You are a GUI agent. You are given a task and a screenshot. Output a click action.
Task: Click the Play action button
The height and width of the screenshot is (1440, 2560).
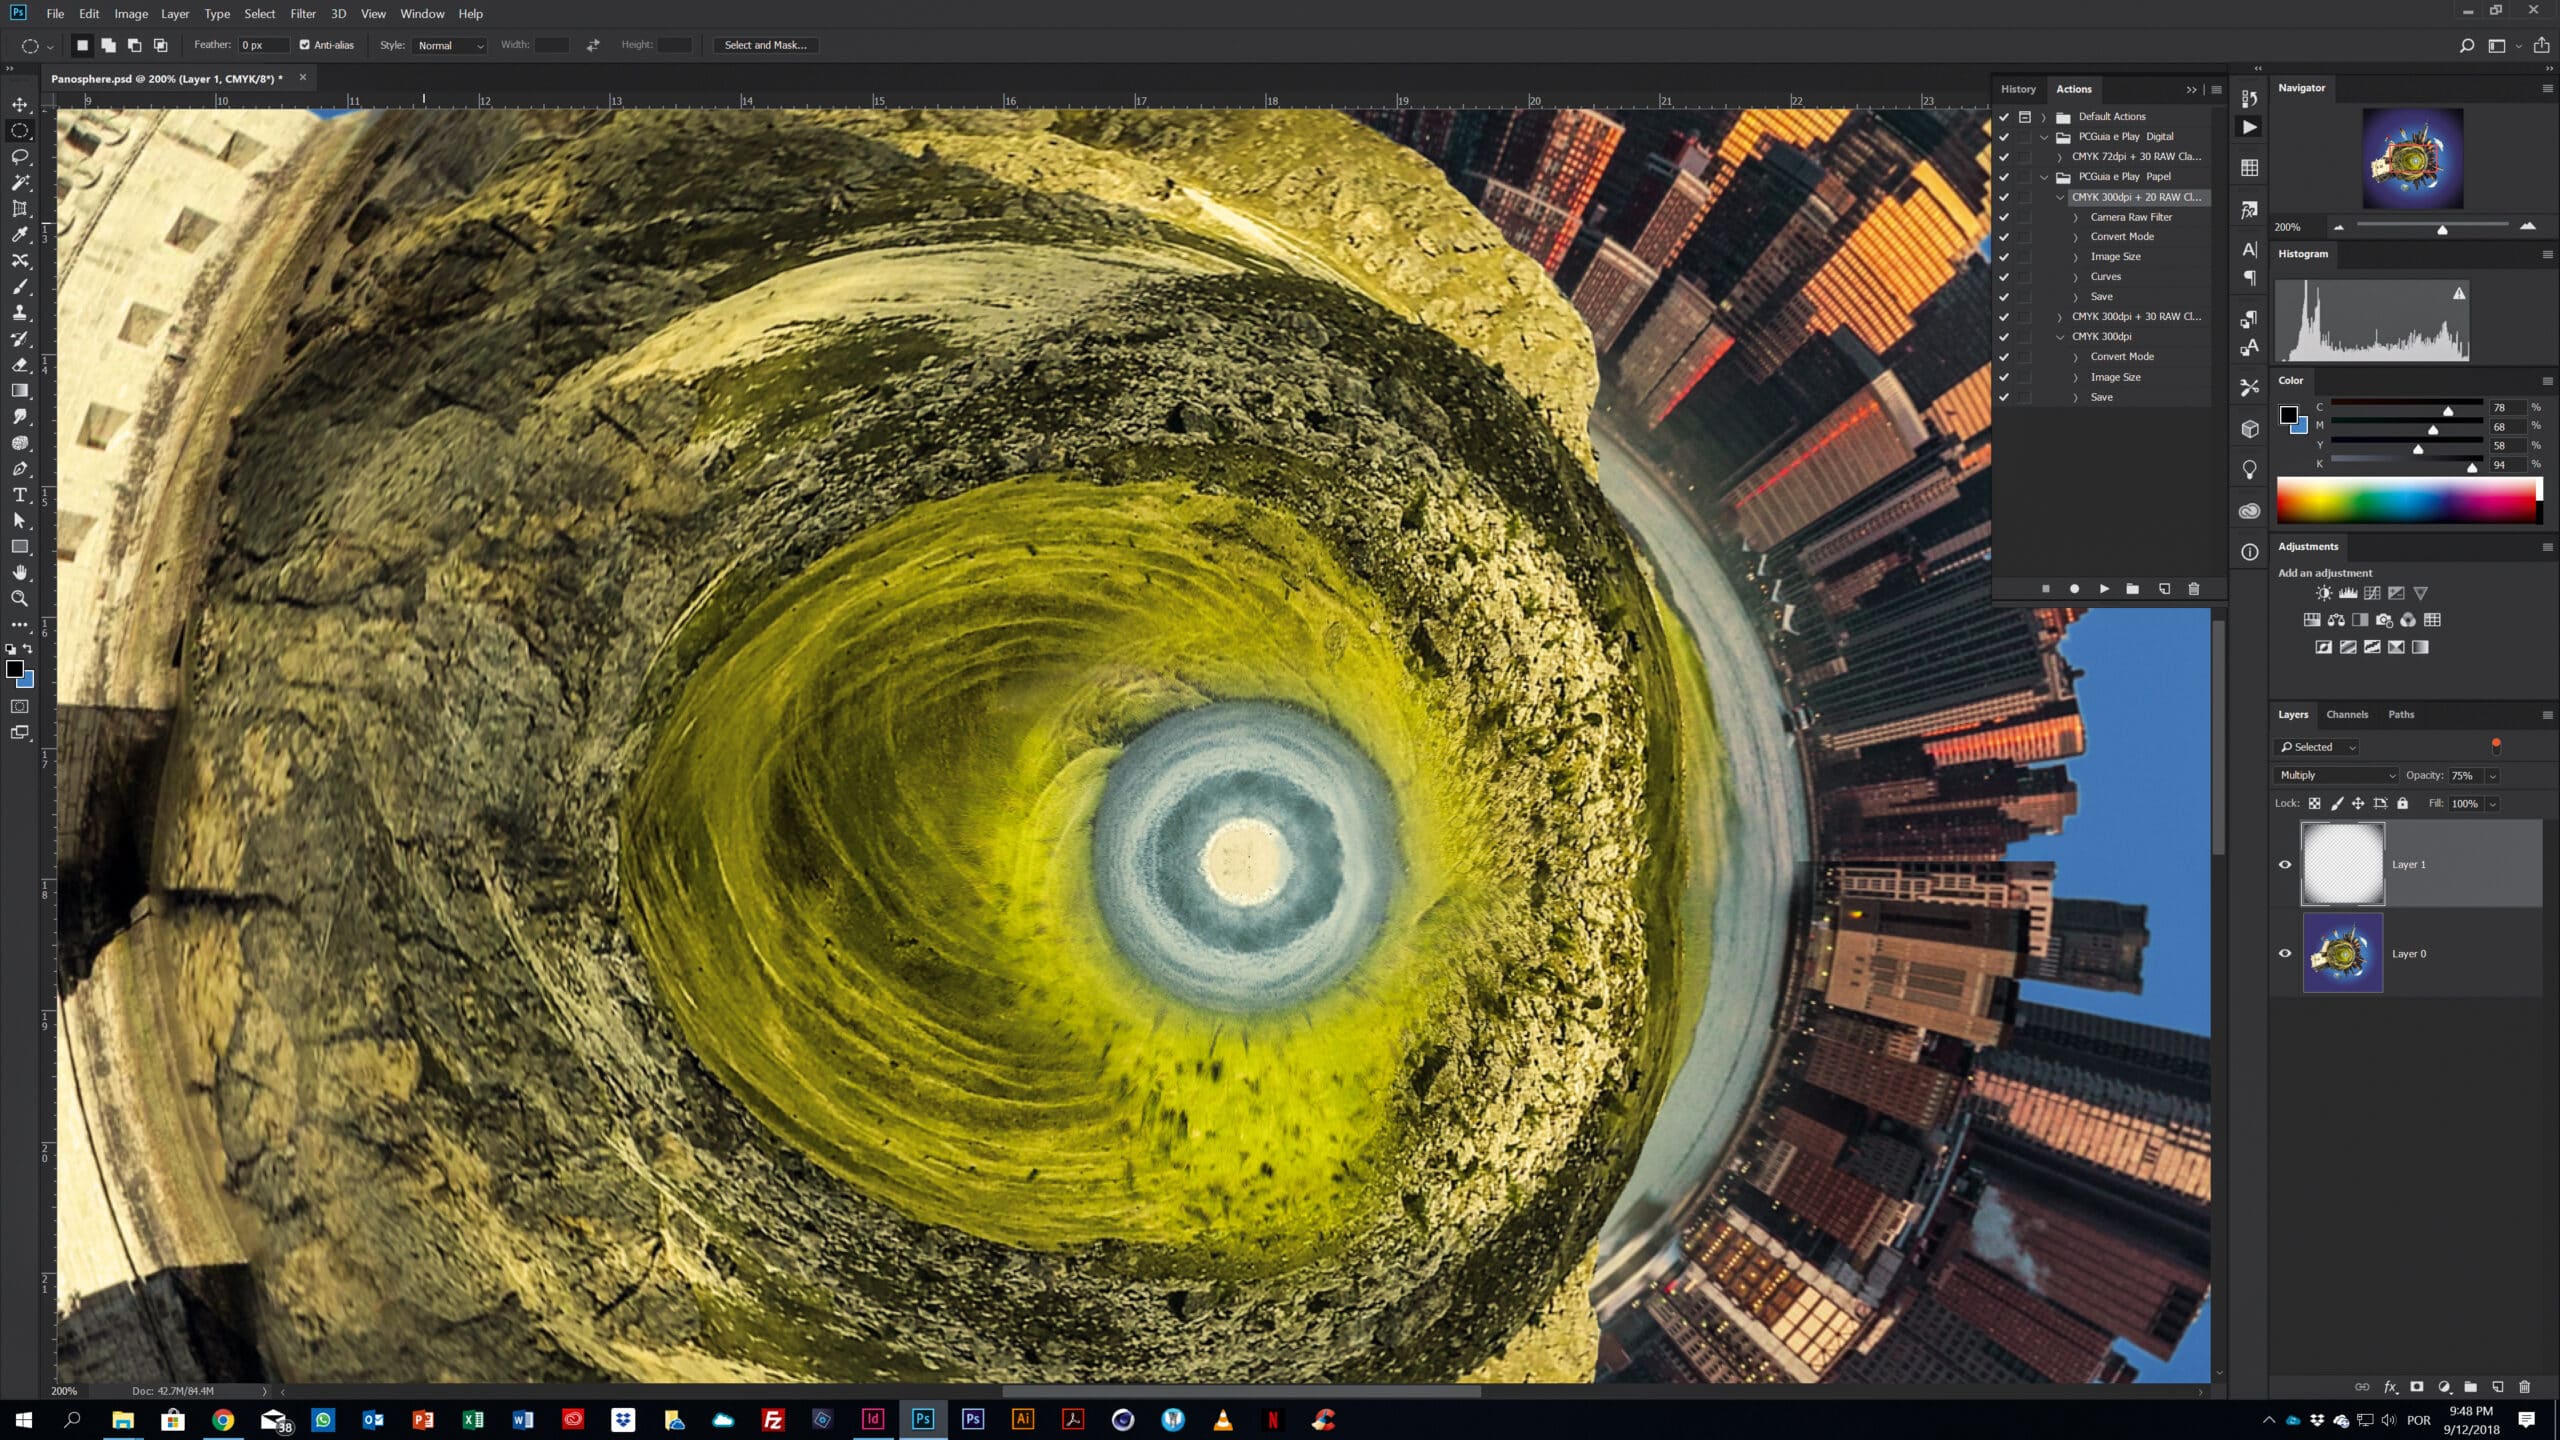coord(2104,589)
